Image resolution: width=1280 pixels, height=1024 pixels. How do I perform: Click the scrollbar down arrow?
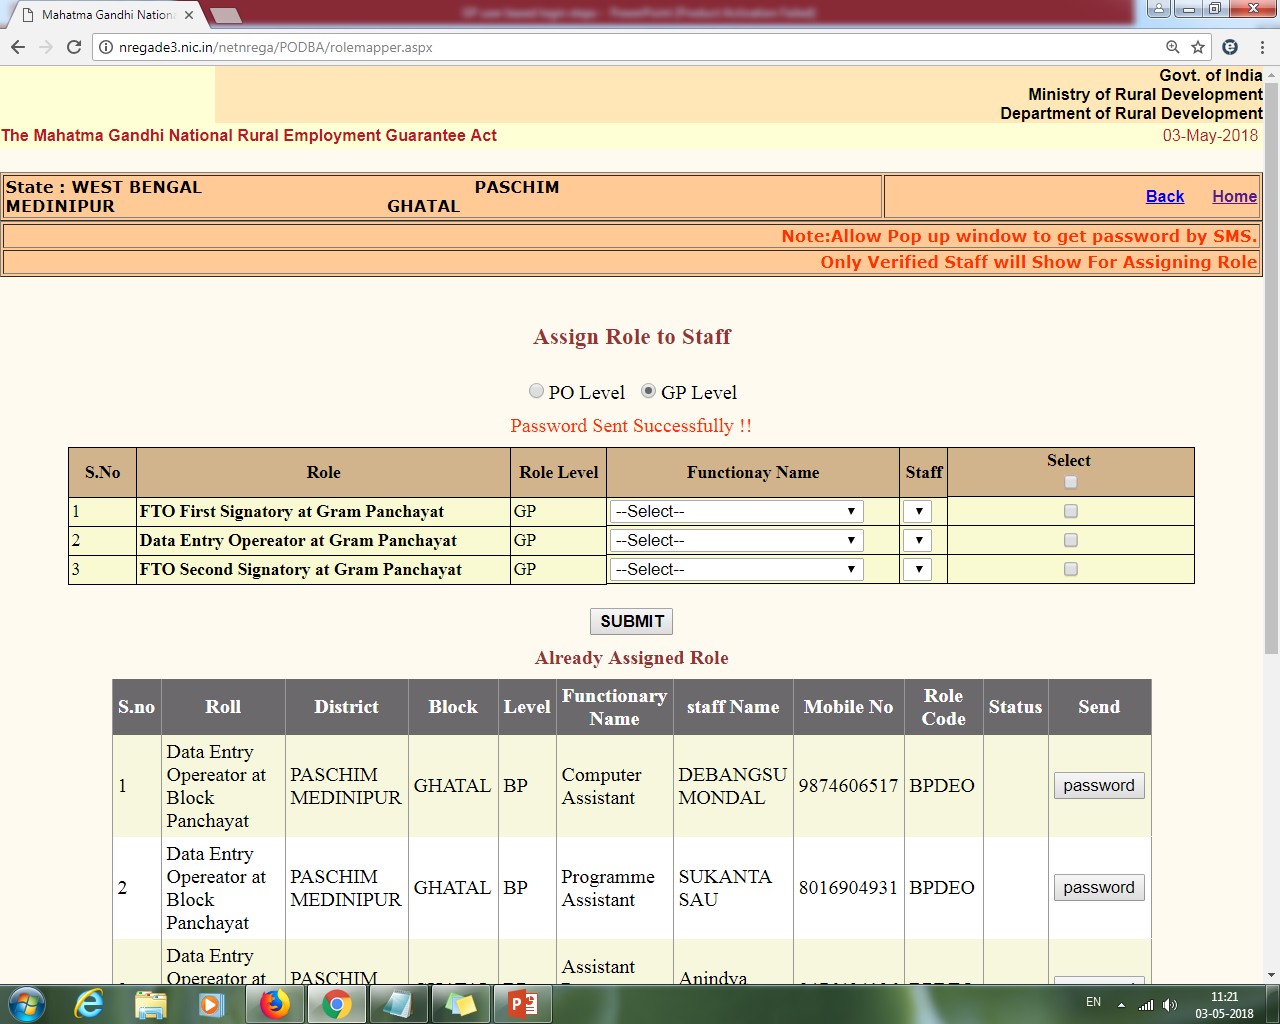click(x=1271, y=975)
